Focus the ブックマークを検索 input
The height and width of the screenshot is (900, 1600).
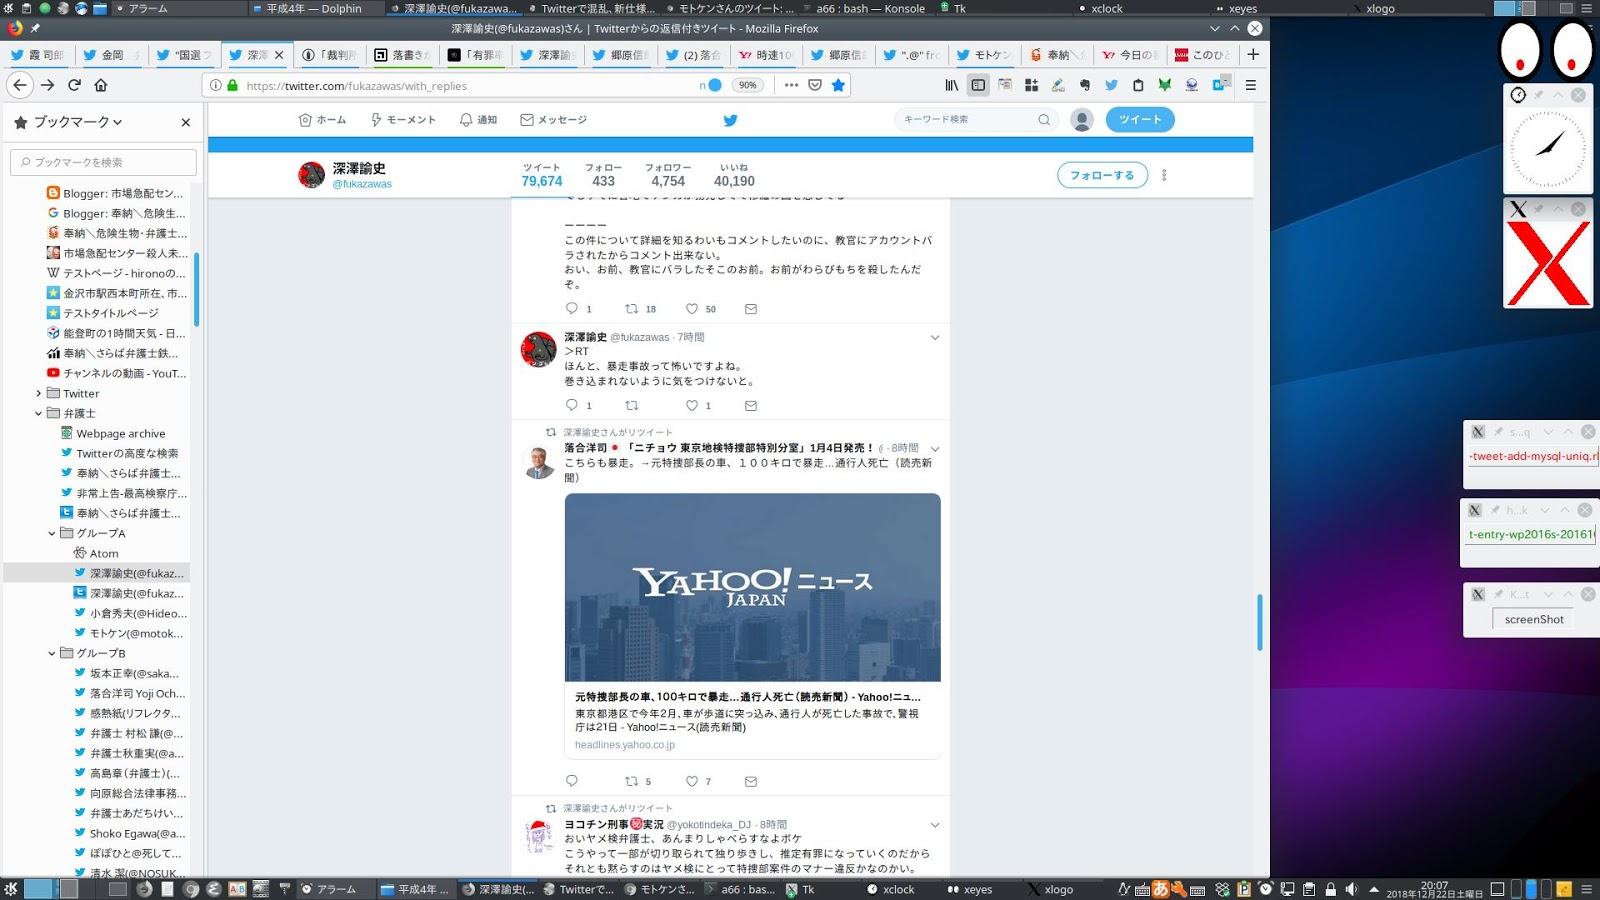[103, 162]
